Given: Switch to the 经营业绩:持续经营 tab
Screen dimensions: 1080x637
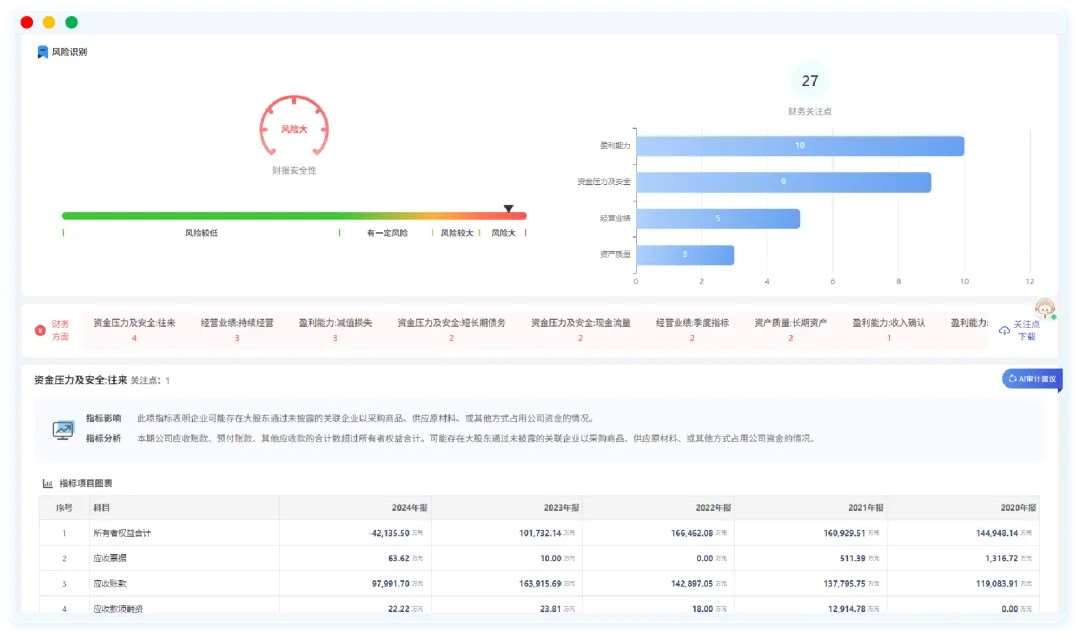Looking at the screenshot, I should (x=237, y=330).
